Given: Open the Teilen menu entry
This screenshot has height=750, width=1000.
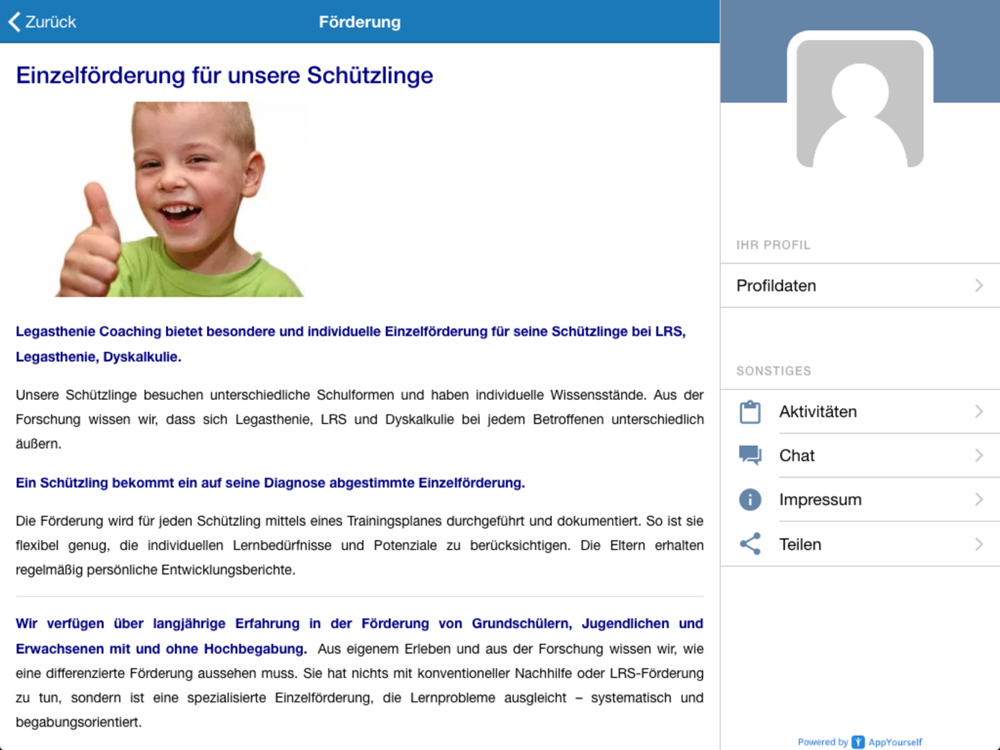Looking at the screenshot, I should click(860, 544).
